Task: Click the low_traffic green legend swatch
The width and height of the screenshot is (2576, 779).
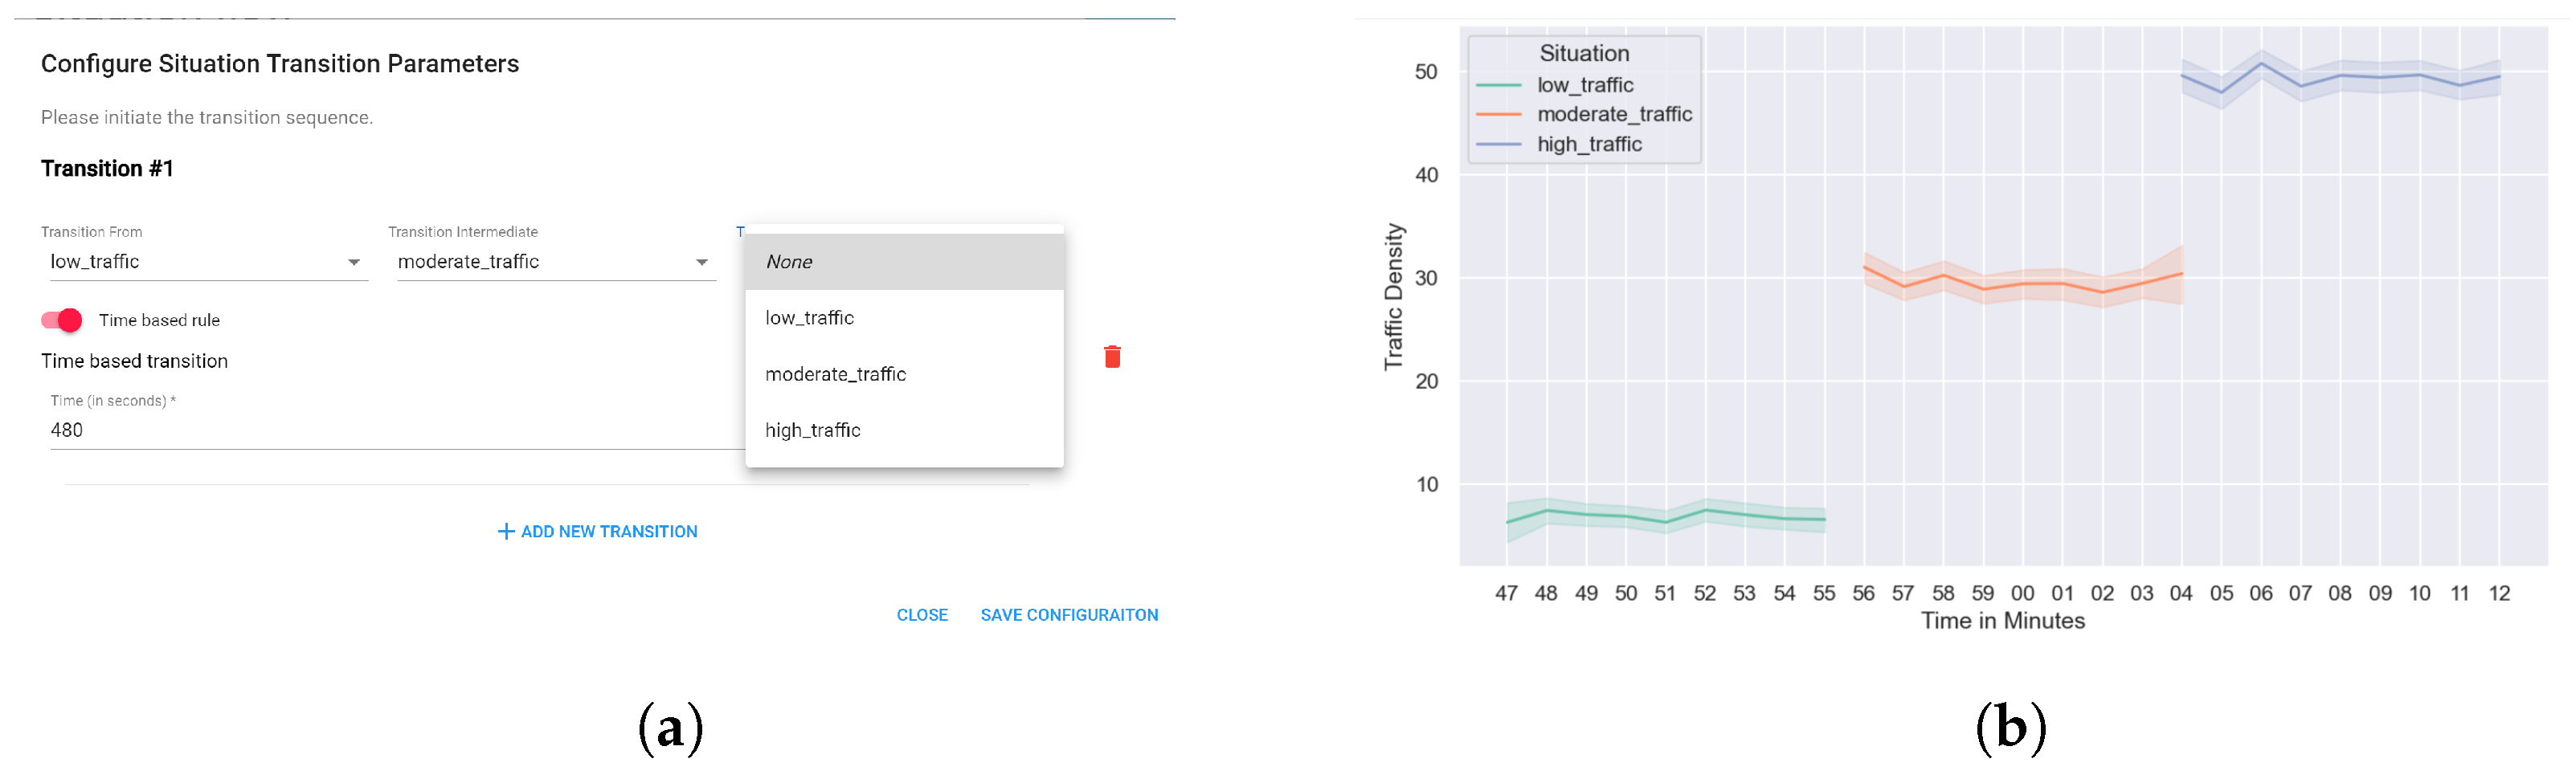Action: (1498, 86)
